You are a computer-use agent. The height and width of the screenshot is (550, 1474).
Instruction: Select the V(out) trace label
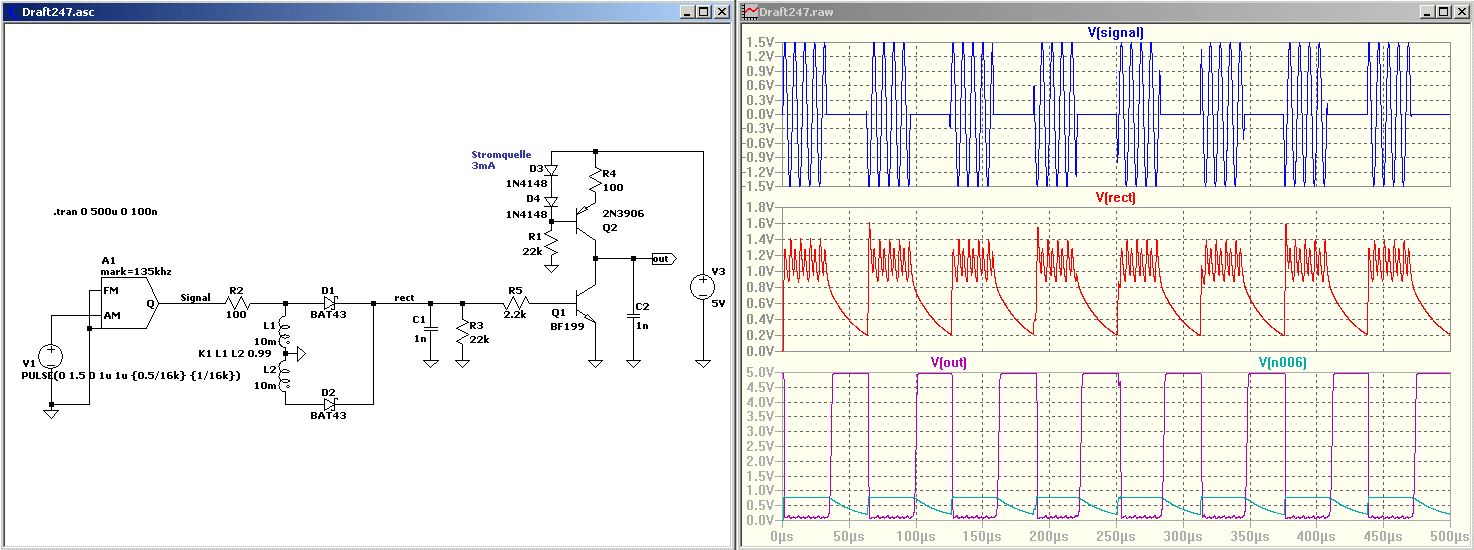pos(950,362)
